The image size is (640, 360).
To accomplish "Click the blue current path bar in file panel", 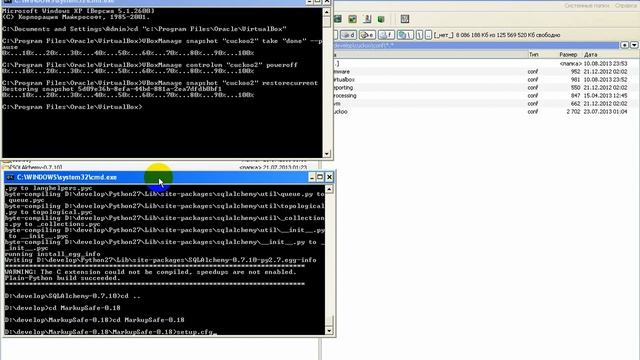I will click(476, 45).
